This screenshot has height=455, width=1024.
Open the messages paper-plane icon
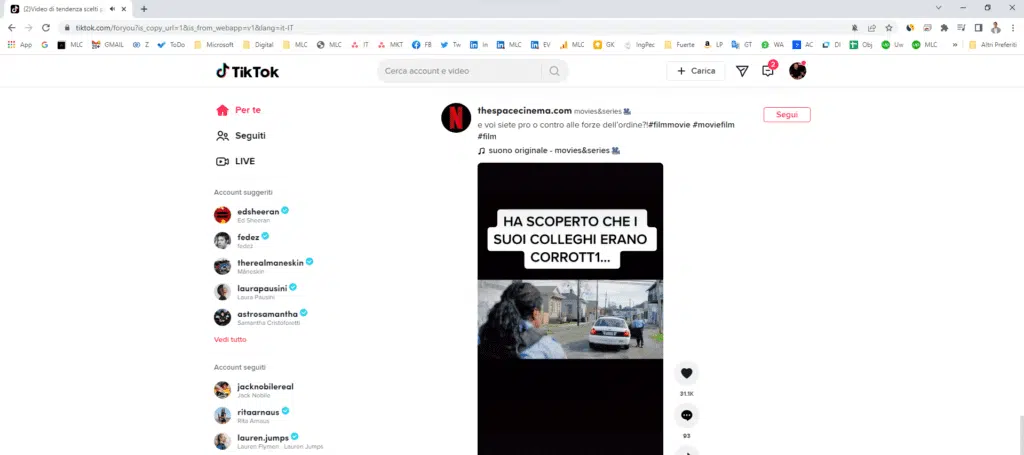click(x=742, y=71)
